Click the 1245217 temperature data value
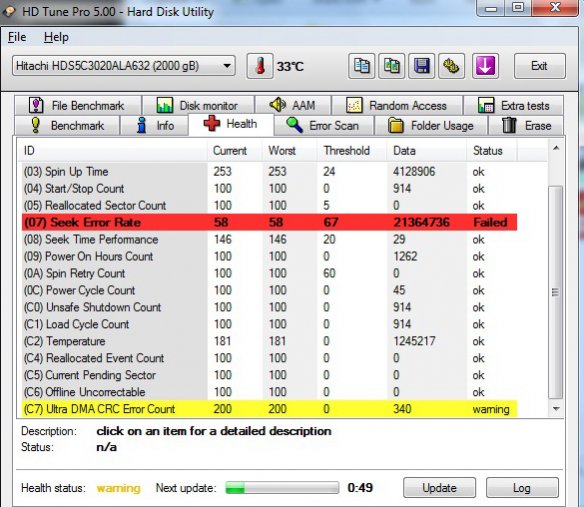 coord(414,341)
